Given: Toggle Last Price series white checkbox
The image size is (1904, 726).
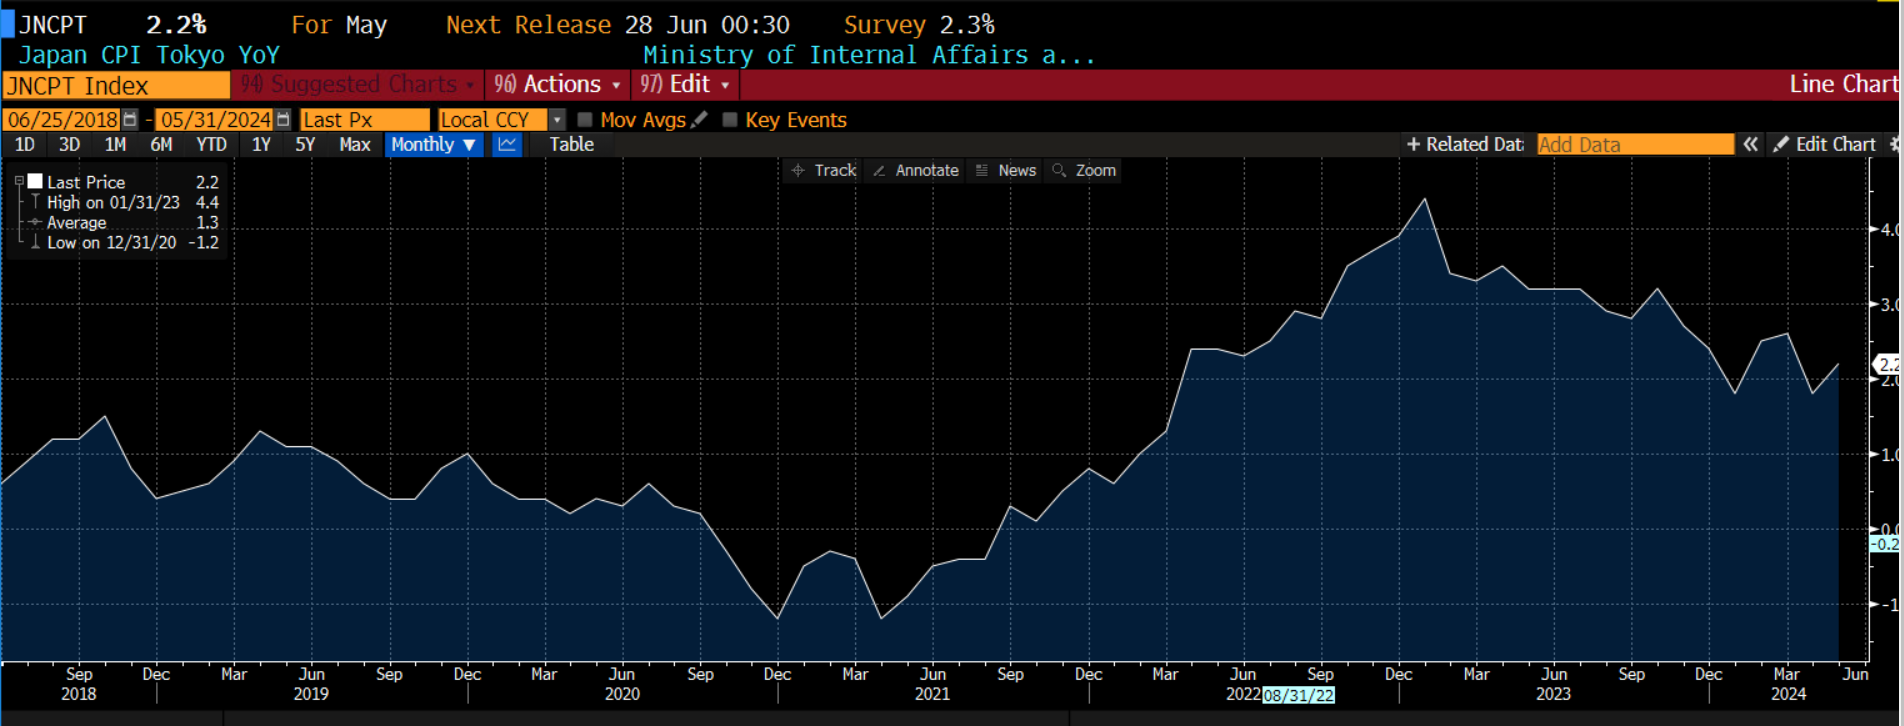Looking at the screenshot, I should click(35, 182).
